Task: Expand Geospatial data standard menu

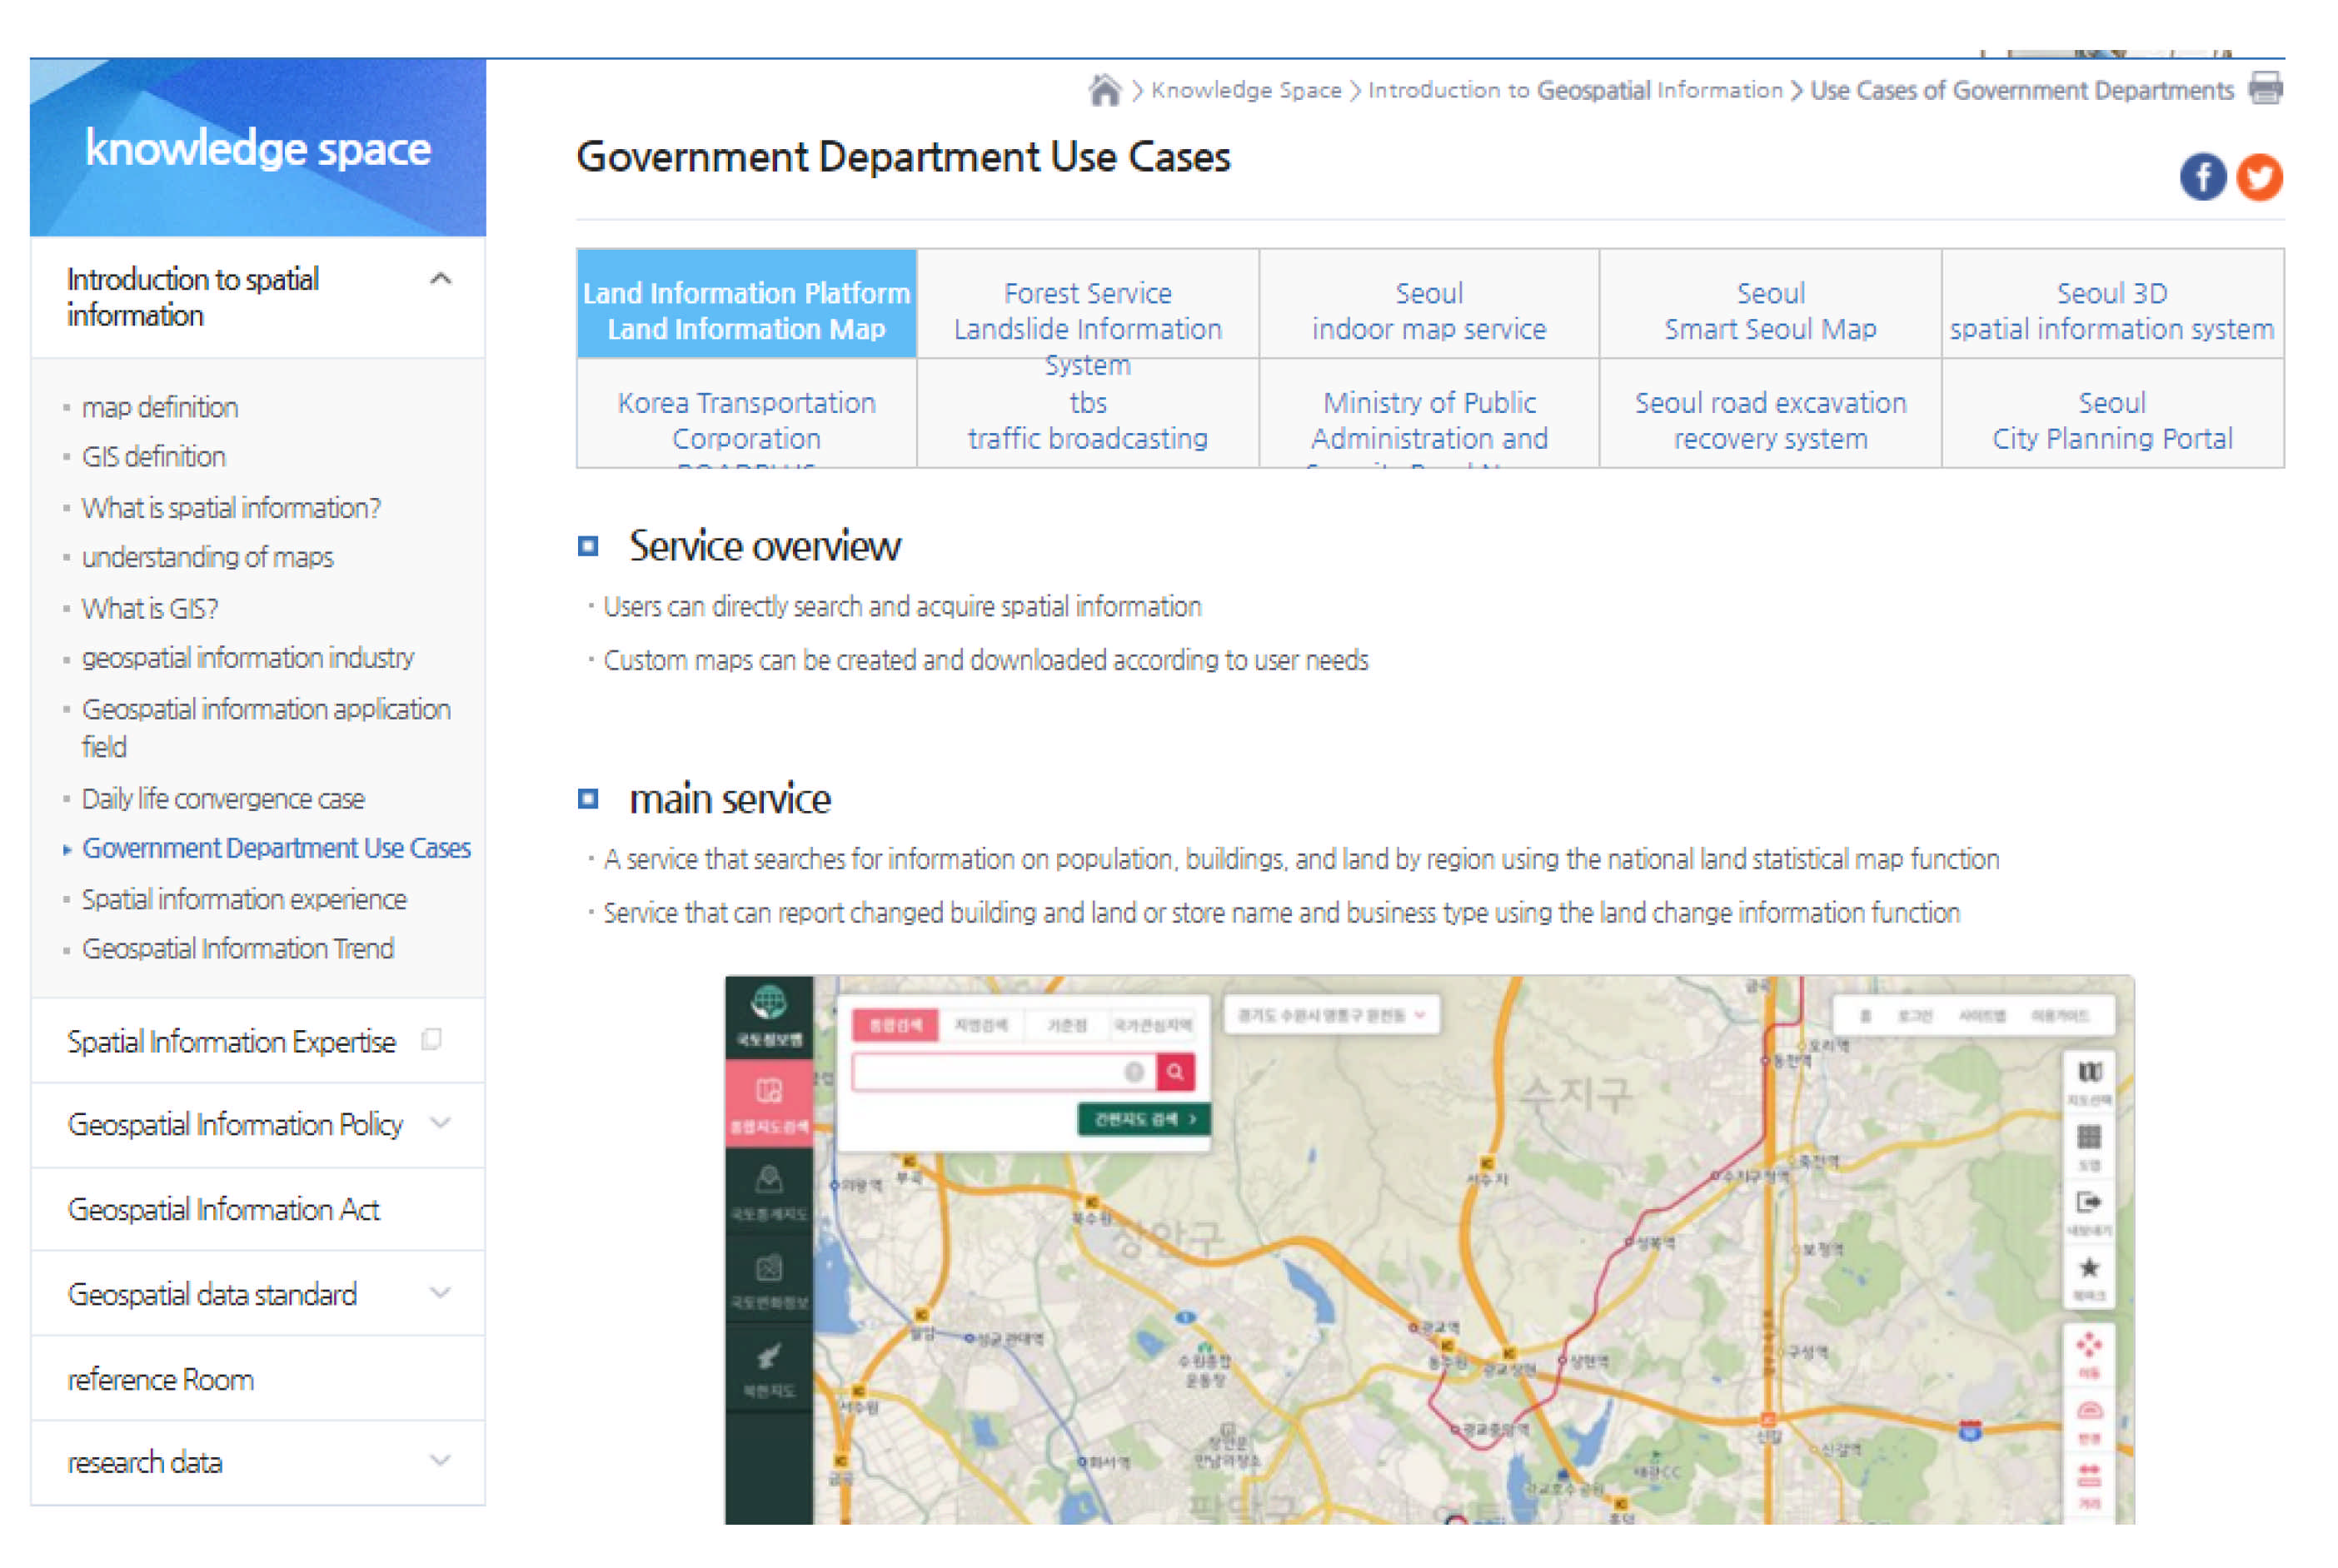Action: (x=440, y=1293)
